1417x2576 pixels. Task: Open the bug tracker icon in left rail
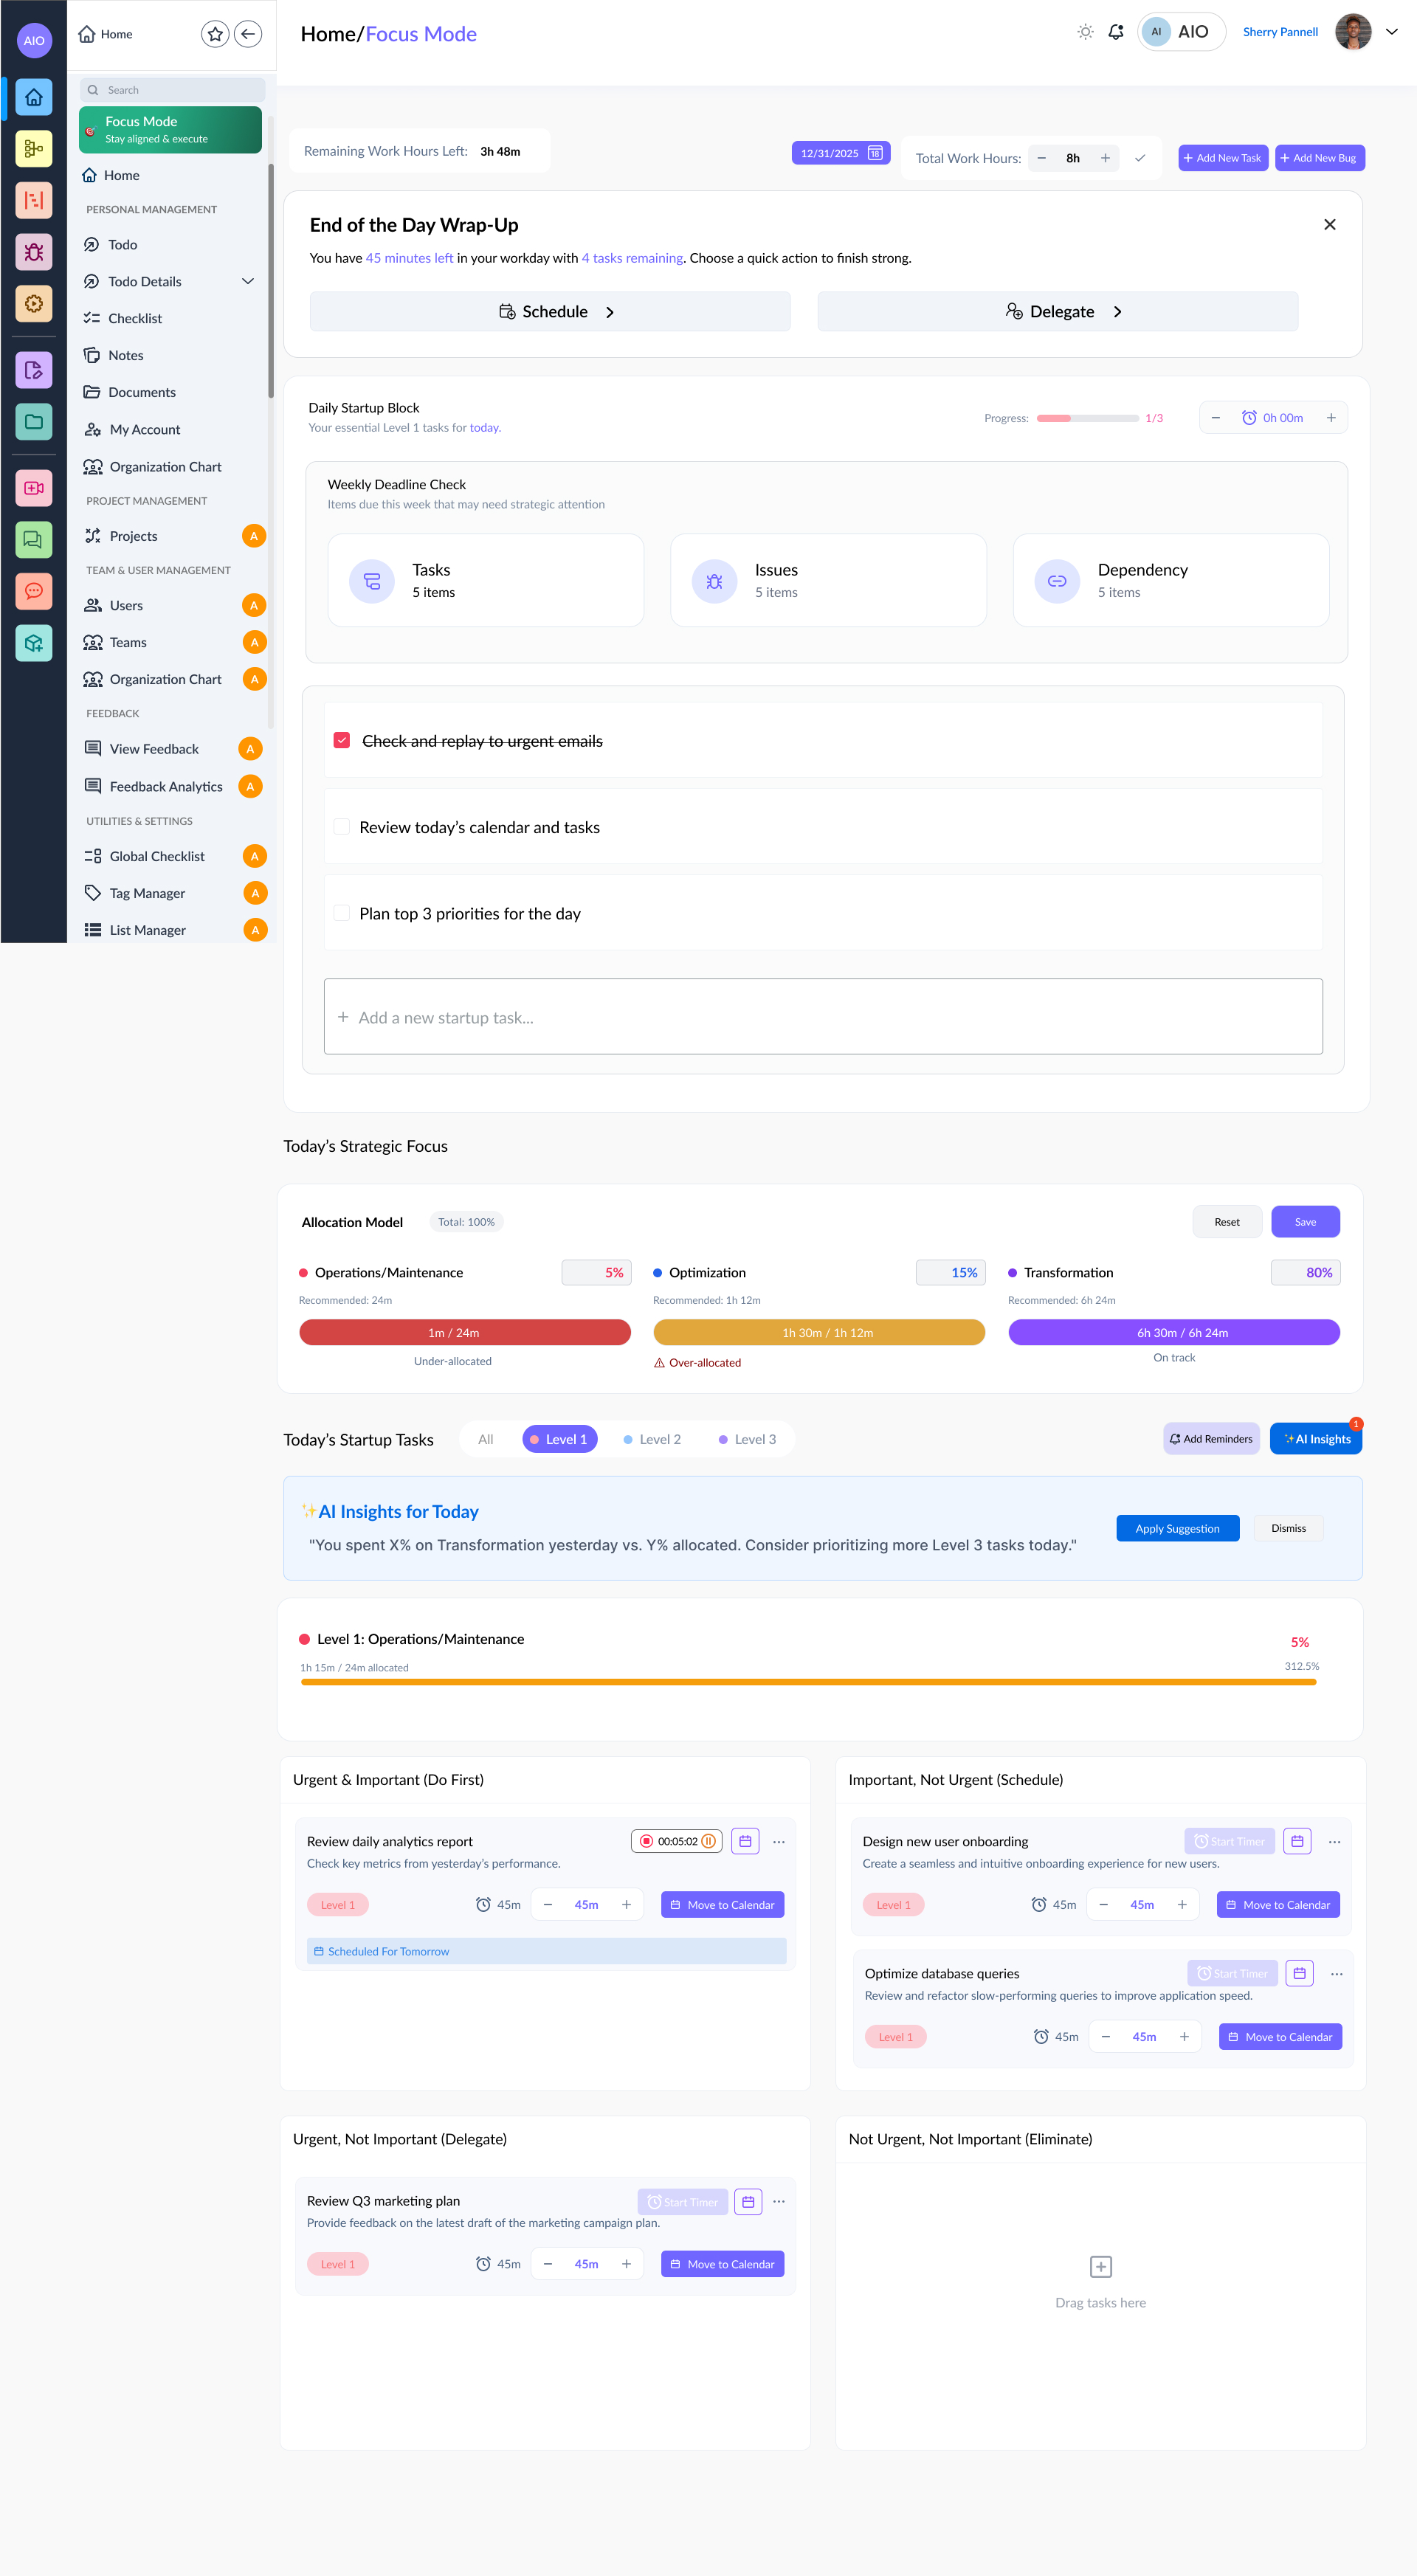coord(33,252)
